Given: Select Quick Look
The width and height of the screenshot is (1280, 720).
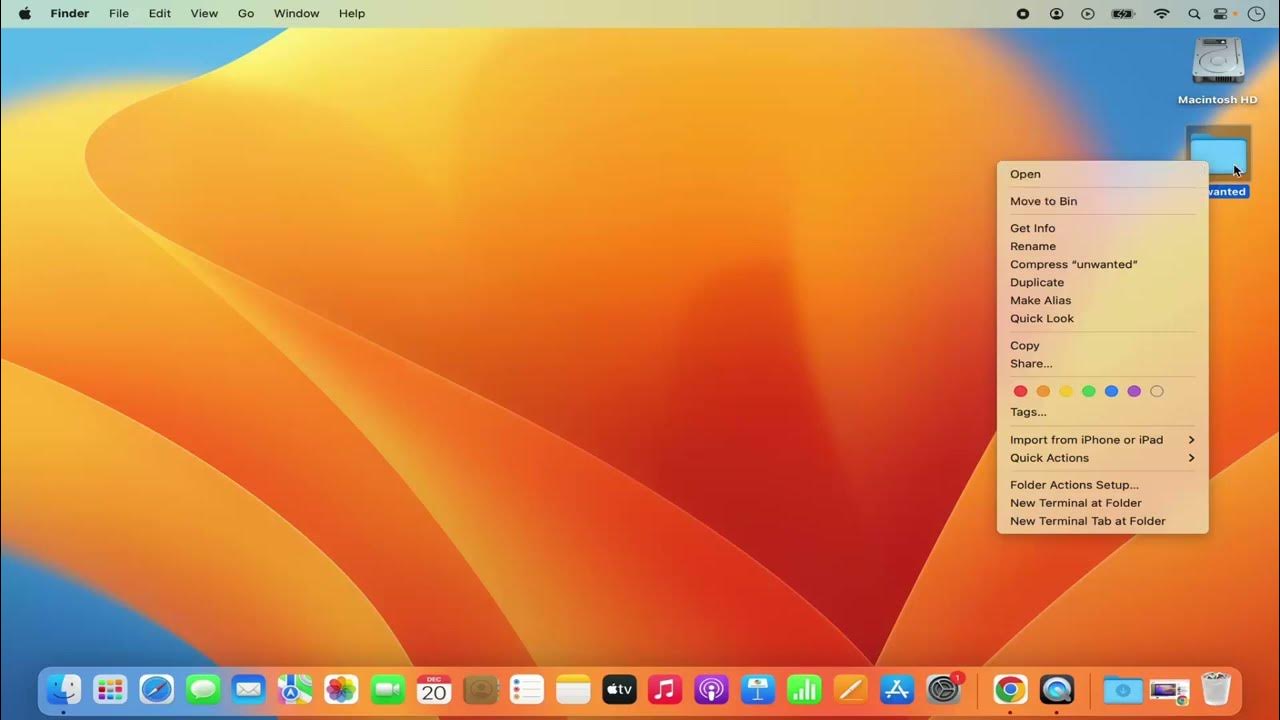Looking at the screenshot, I should 1102,318.
